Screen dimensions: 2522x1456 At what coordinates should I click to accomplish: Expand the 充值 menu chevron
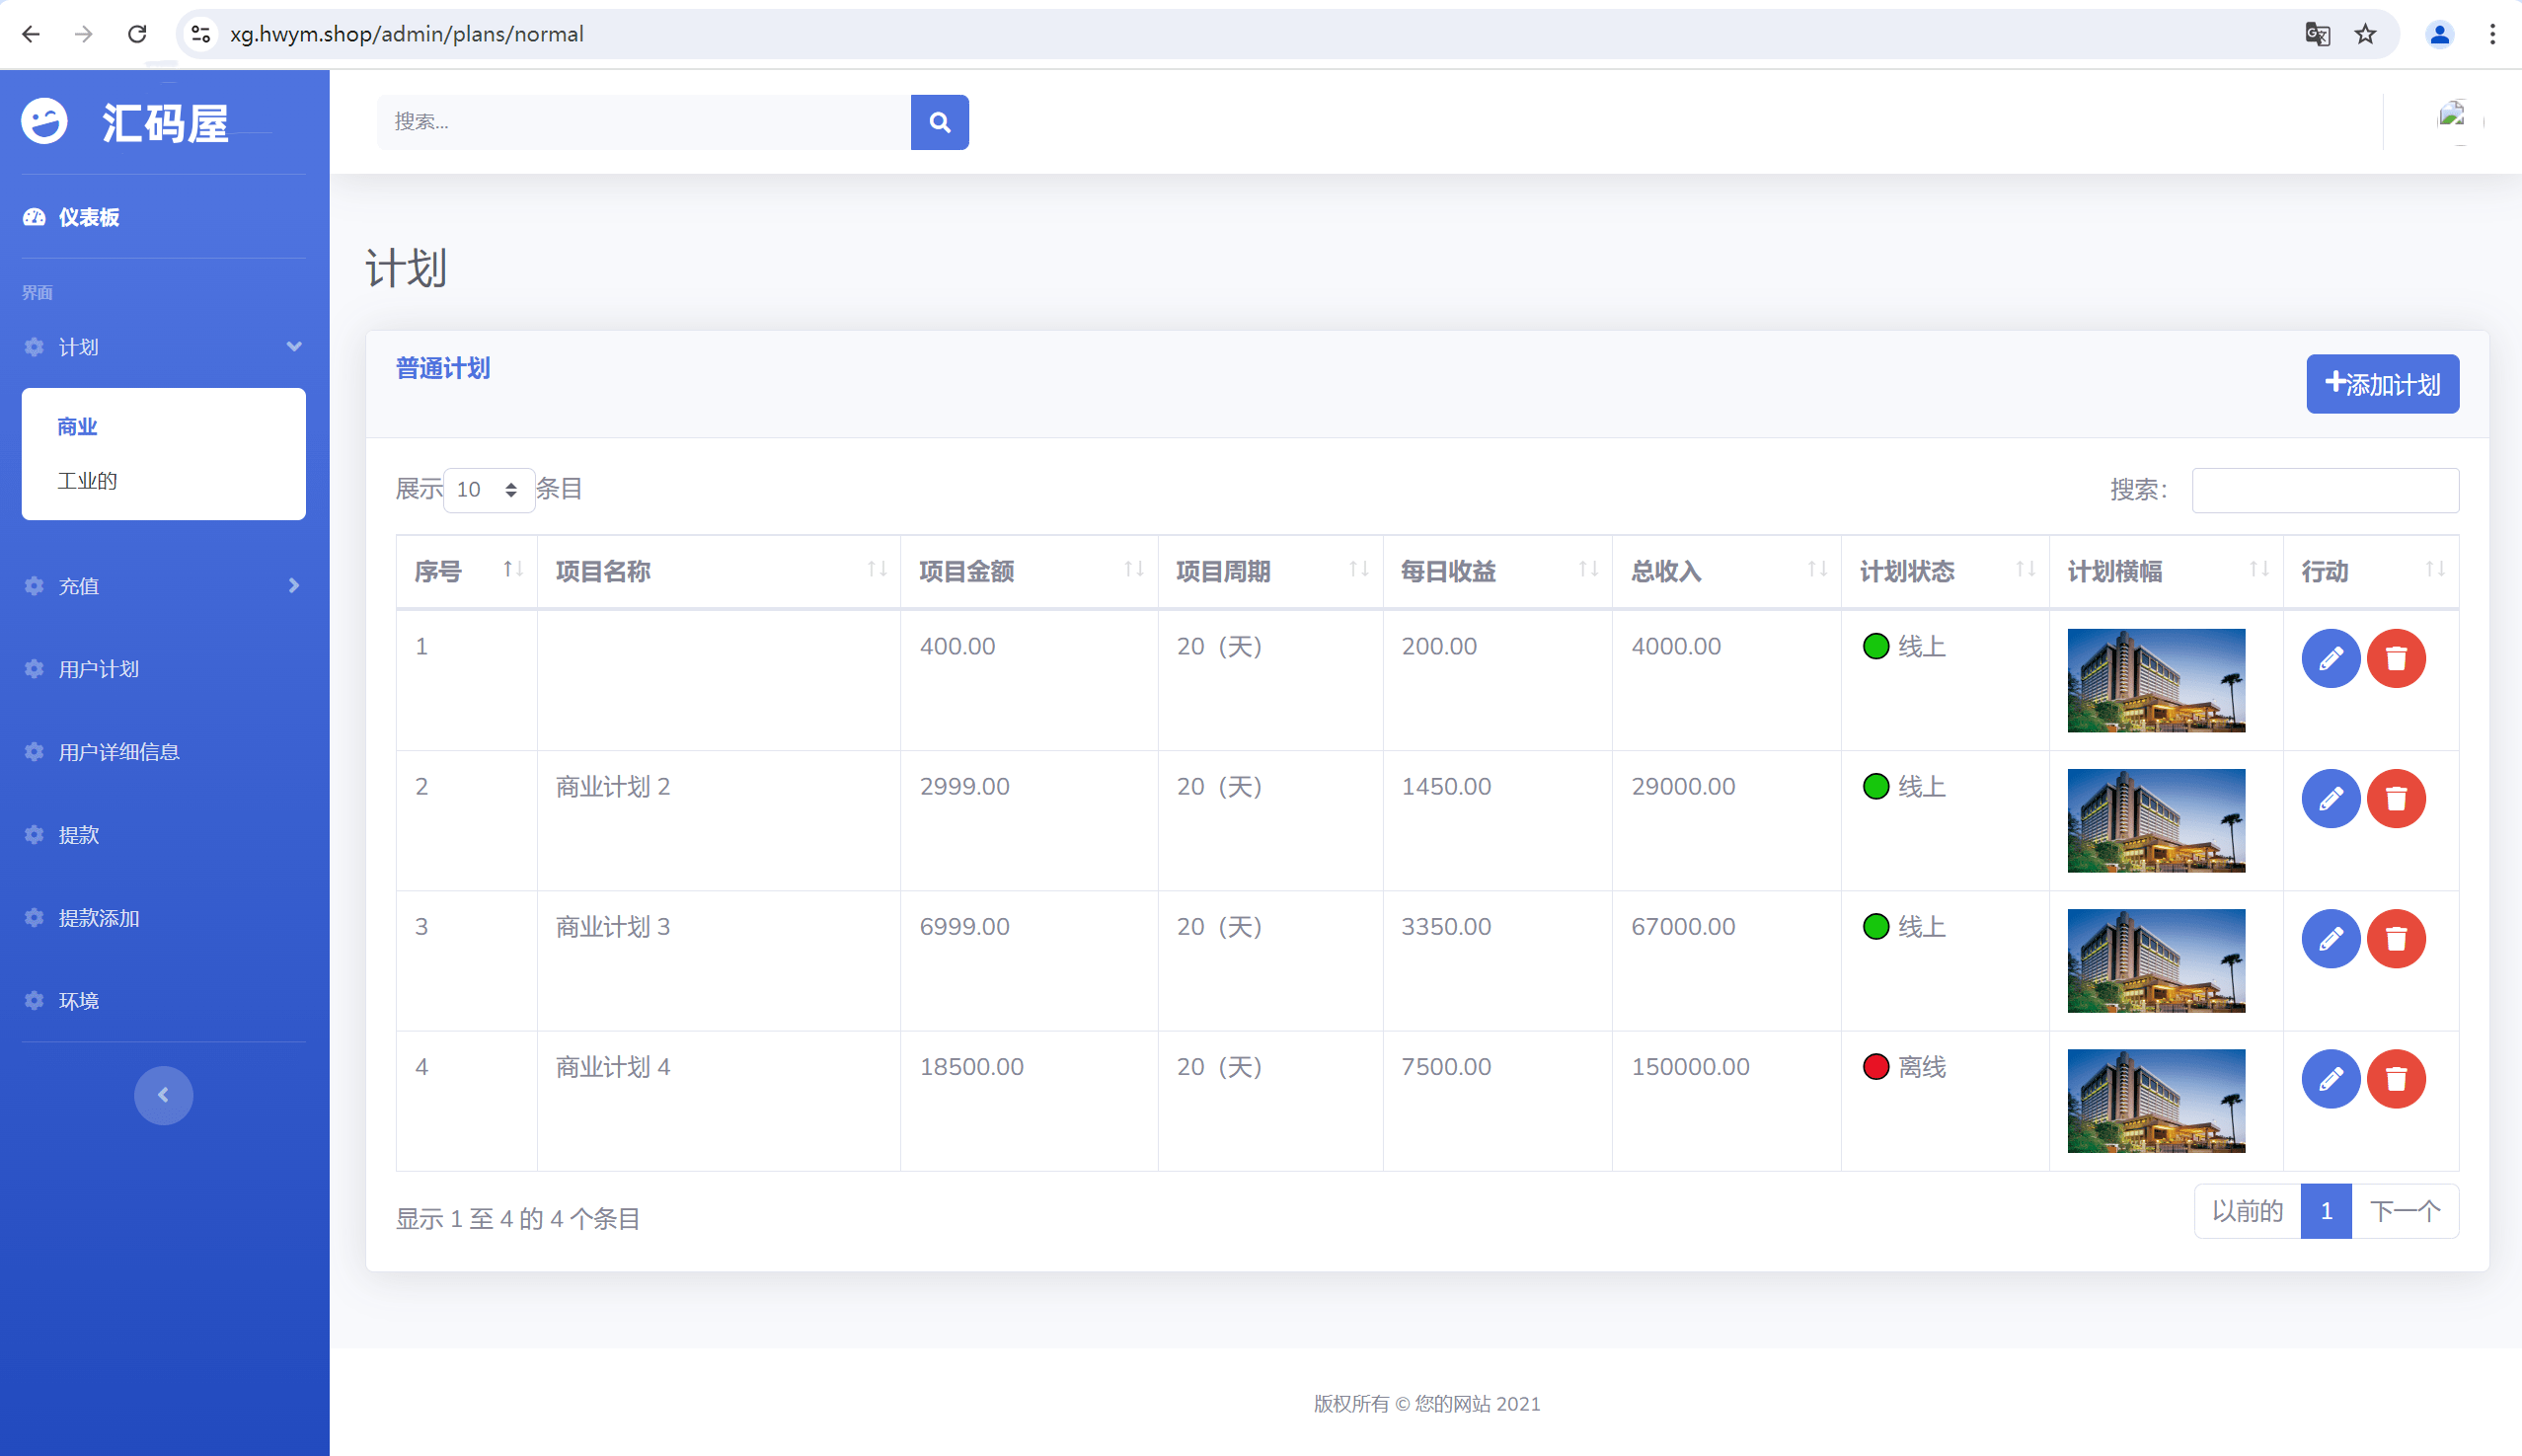point(293,586)
